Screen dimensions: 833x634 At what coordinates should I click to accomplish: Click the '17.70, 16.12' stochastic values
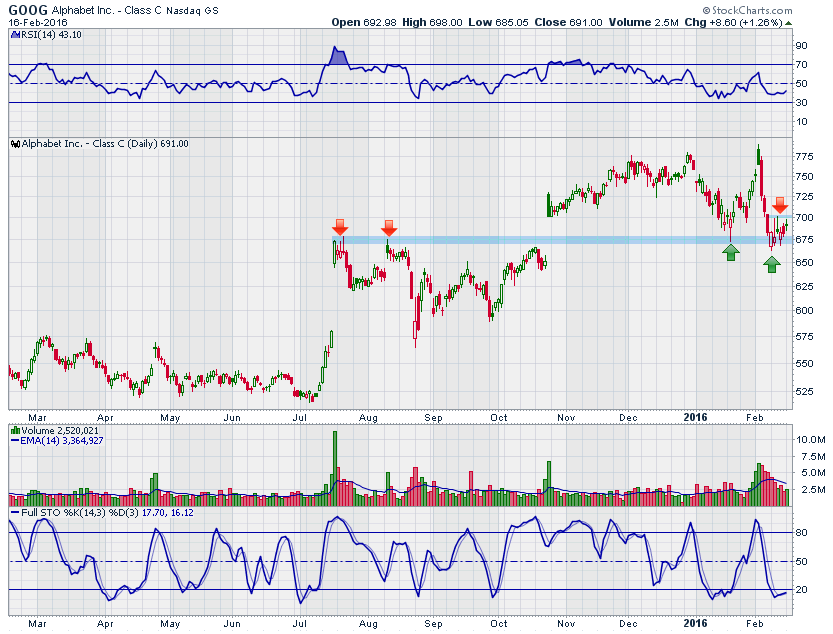[167, 513]
